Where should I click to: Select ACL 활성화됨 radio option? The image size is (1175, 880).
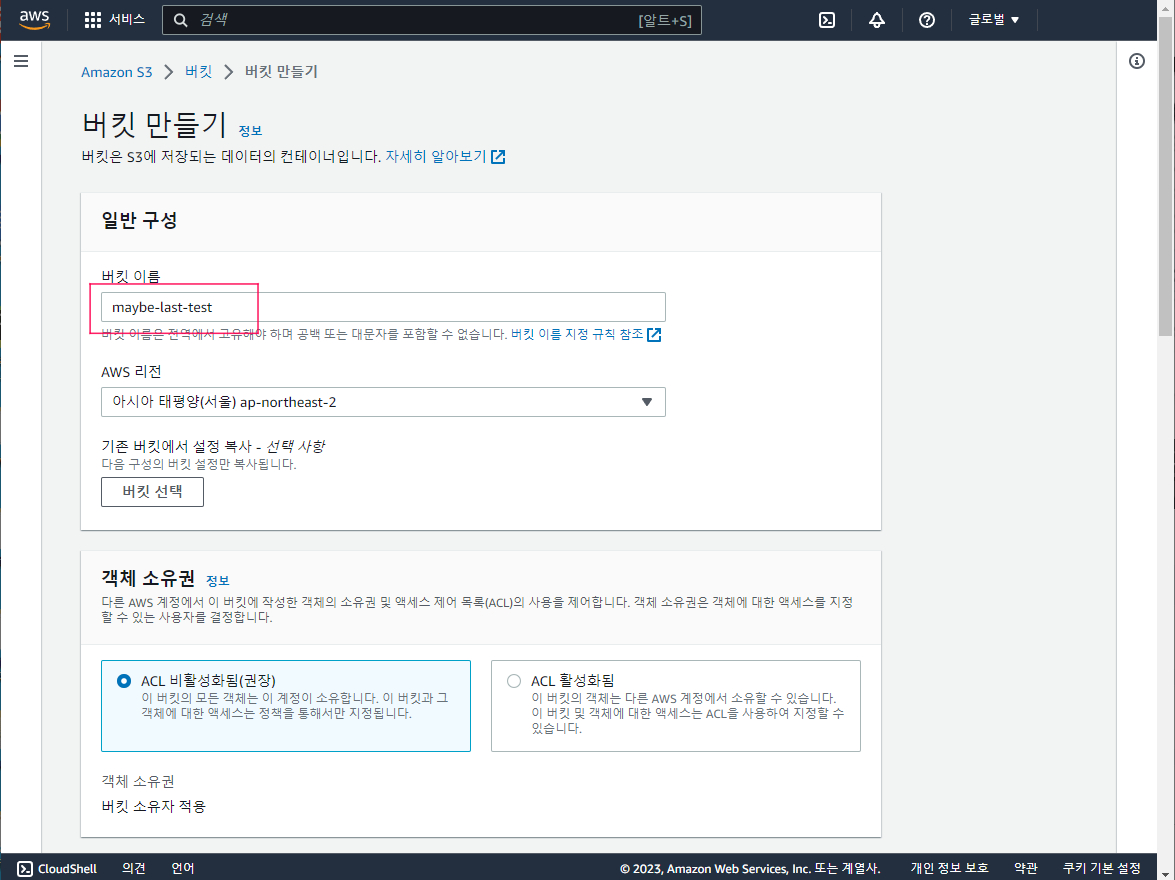pyautogui.click(x=513, y=681)
